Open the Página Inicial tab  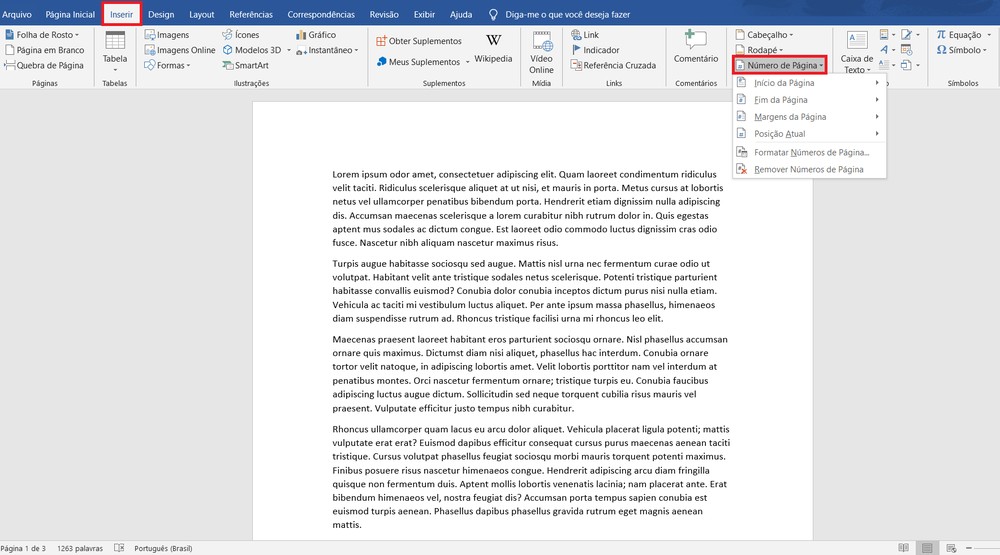pos(70,14)
